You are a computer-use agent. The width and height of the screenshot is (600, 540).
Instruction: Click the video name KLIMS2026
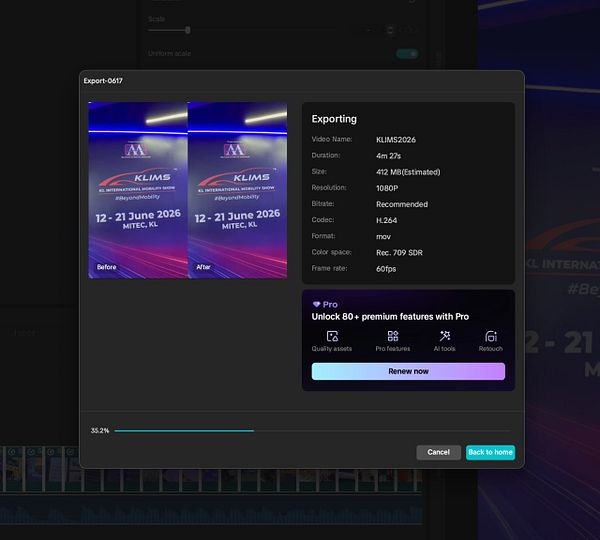tap(396, 140)
